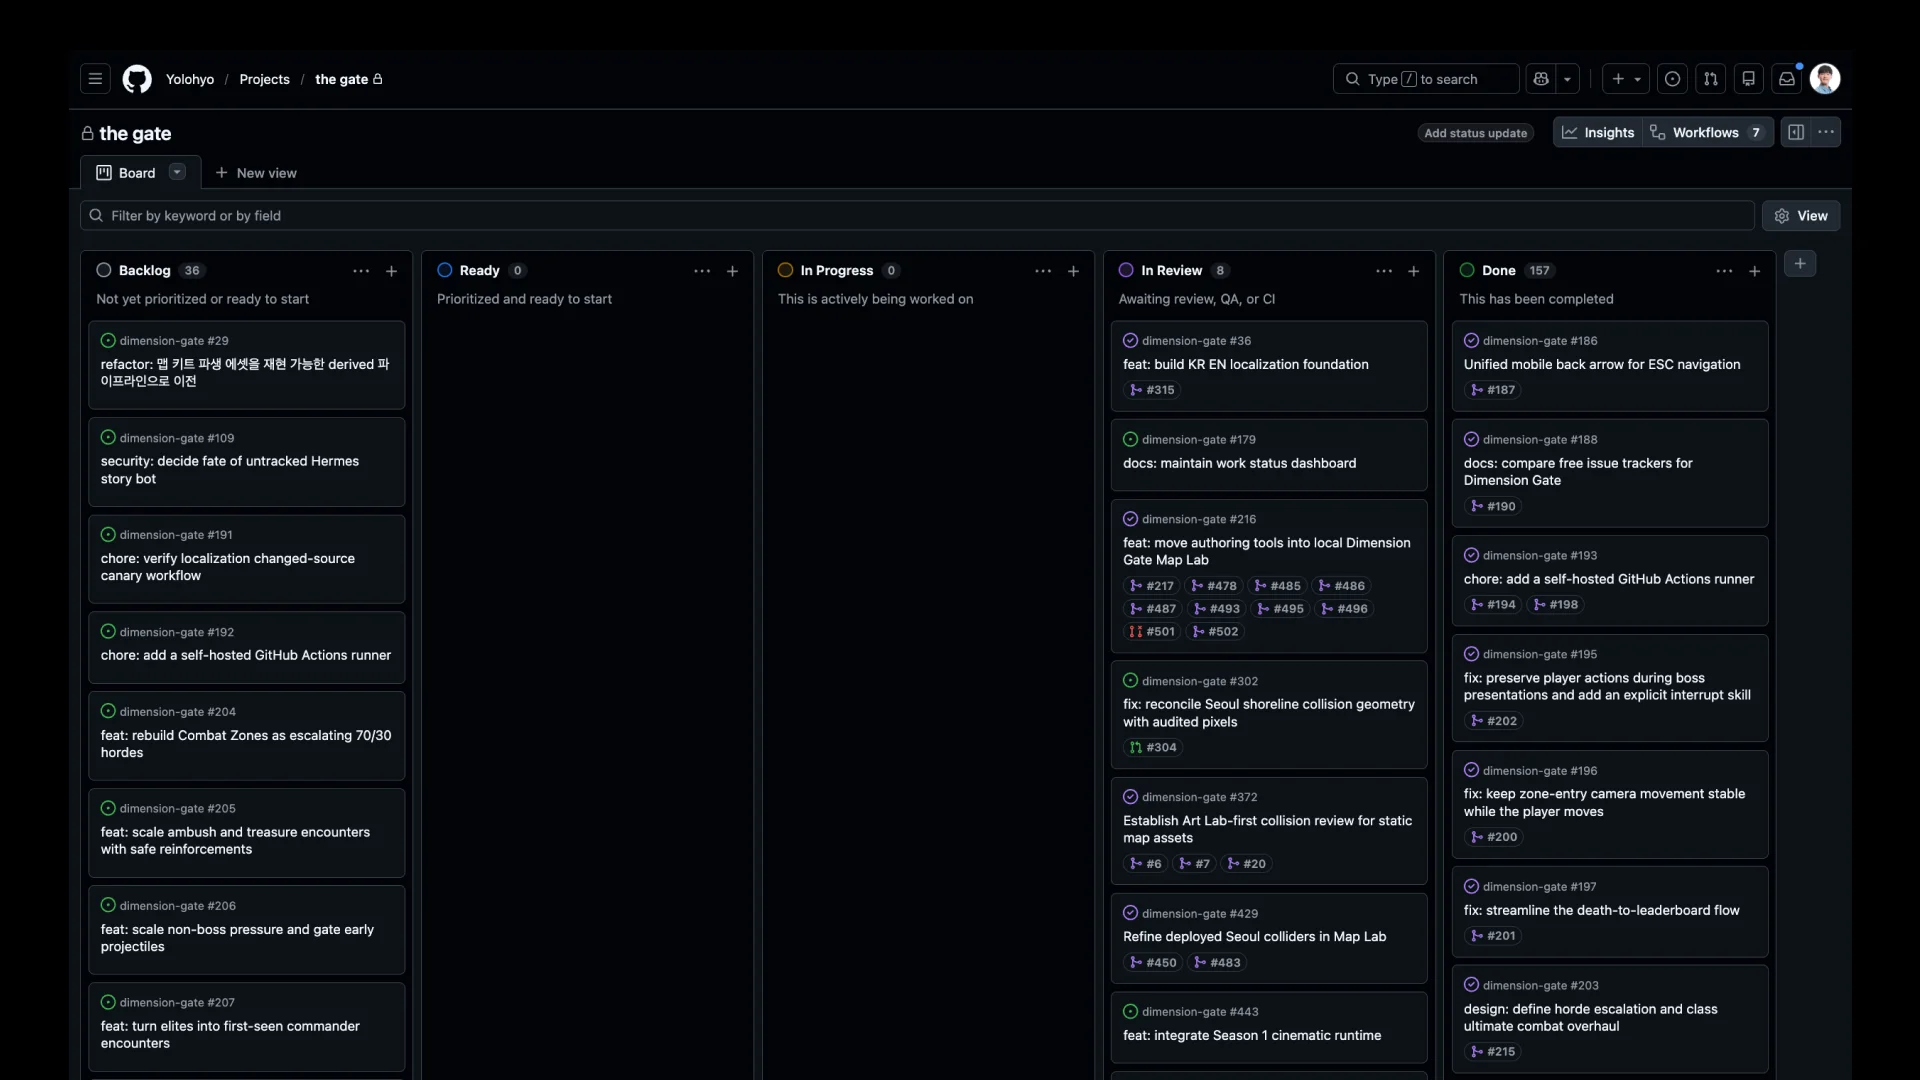Viewport: 1920px width, 1080px height.
Task: Add item to In Progress column with plus
Action: pos(1073,271)
